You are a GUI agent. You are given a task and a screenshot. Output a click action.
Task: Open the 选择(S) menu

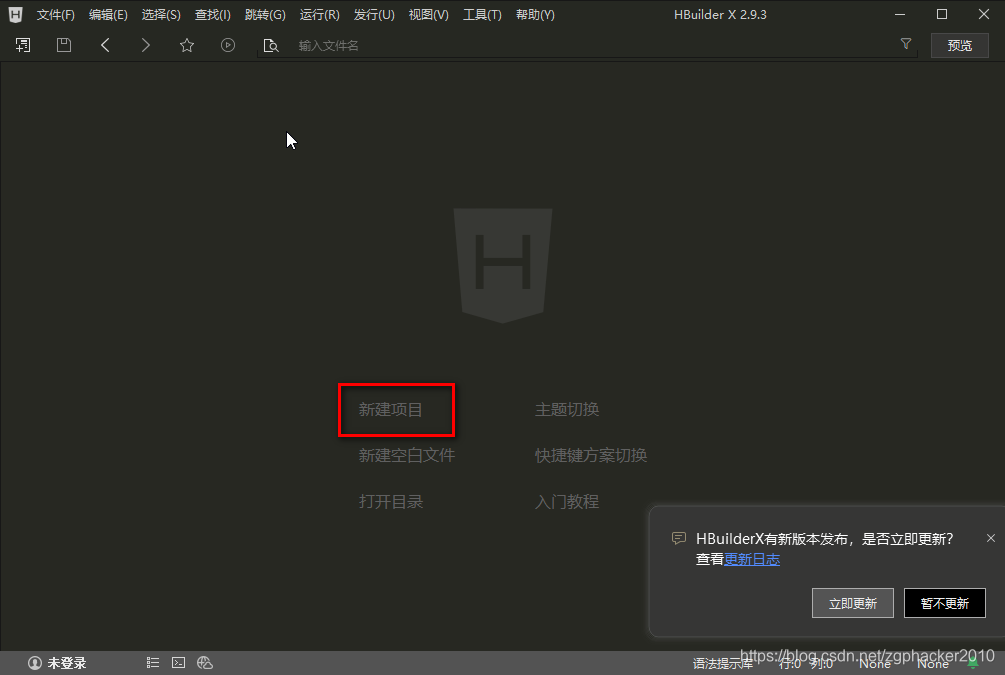coord(161,15)
